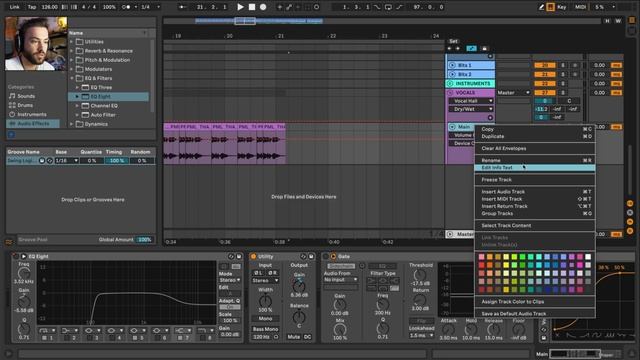Open the Vocal Hall automation device chooser
The width and height of the screenshot is (640, 360).
point(471,101)
